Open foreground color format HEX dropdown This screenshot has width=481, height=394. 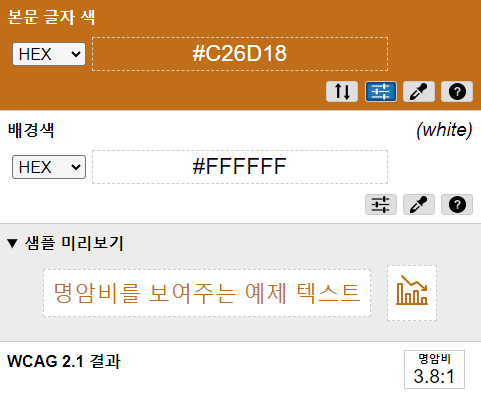49,54
